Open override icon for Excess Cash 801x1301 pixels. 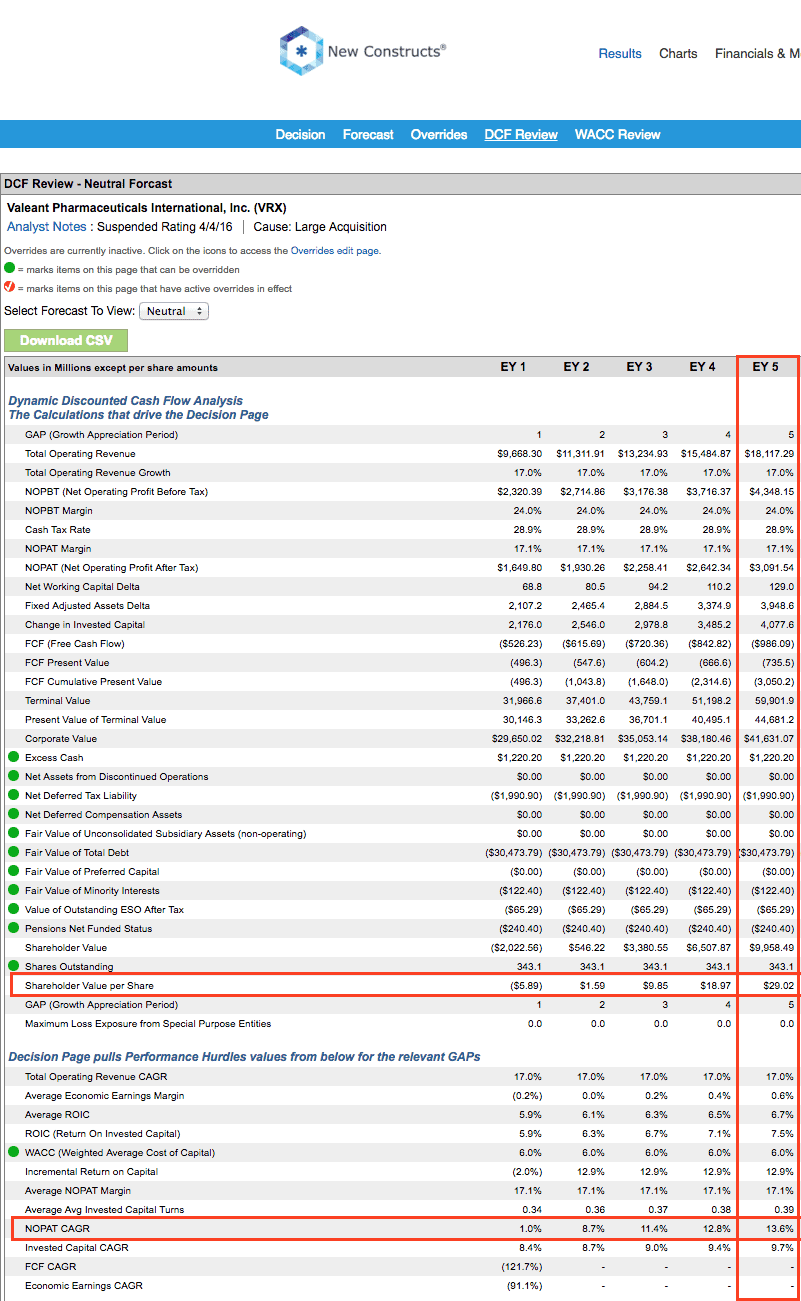[13, 757]
